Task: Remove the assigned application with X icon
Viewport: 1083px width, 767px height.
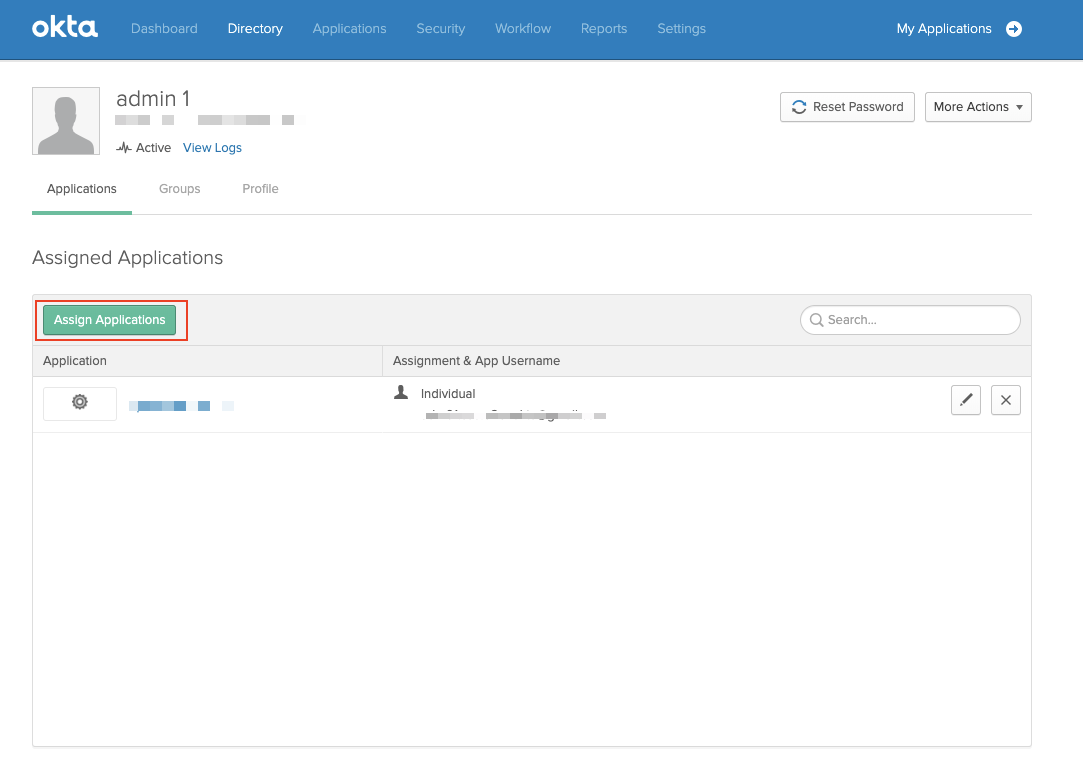Action: point(1006,400)
